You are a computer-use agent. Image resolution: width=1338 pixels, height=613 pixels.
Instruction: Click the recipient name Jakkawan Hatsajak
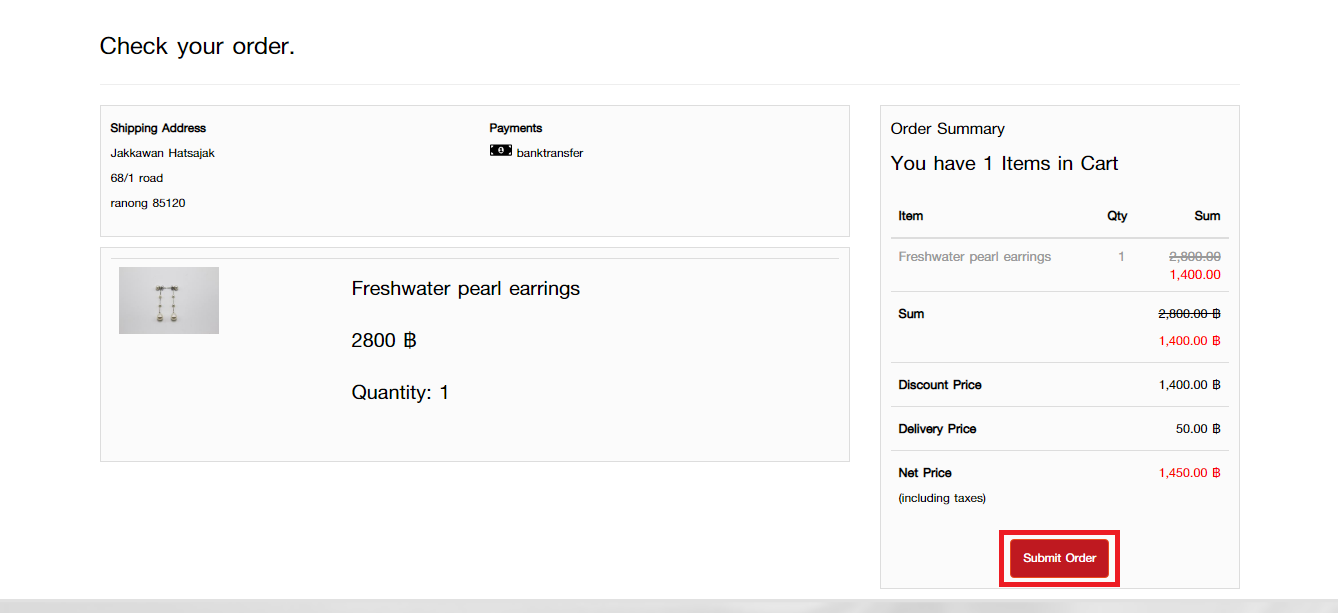[x=162, y=153]
